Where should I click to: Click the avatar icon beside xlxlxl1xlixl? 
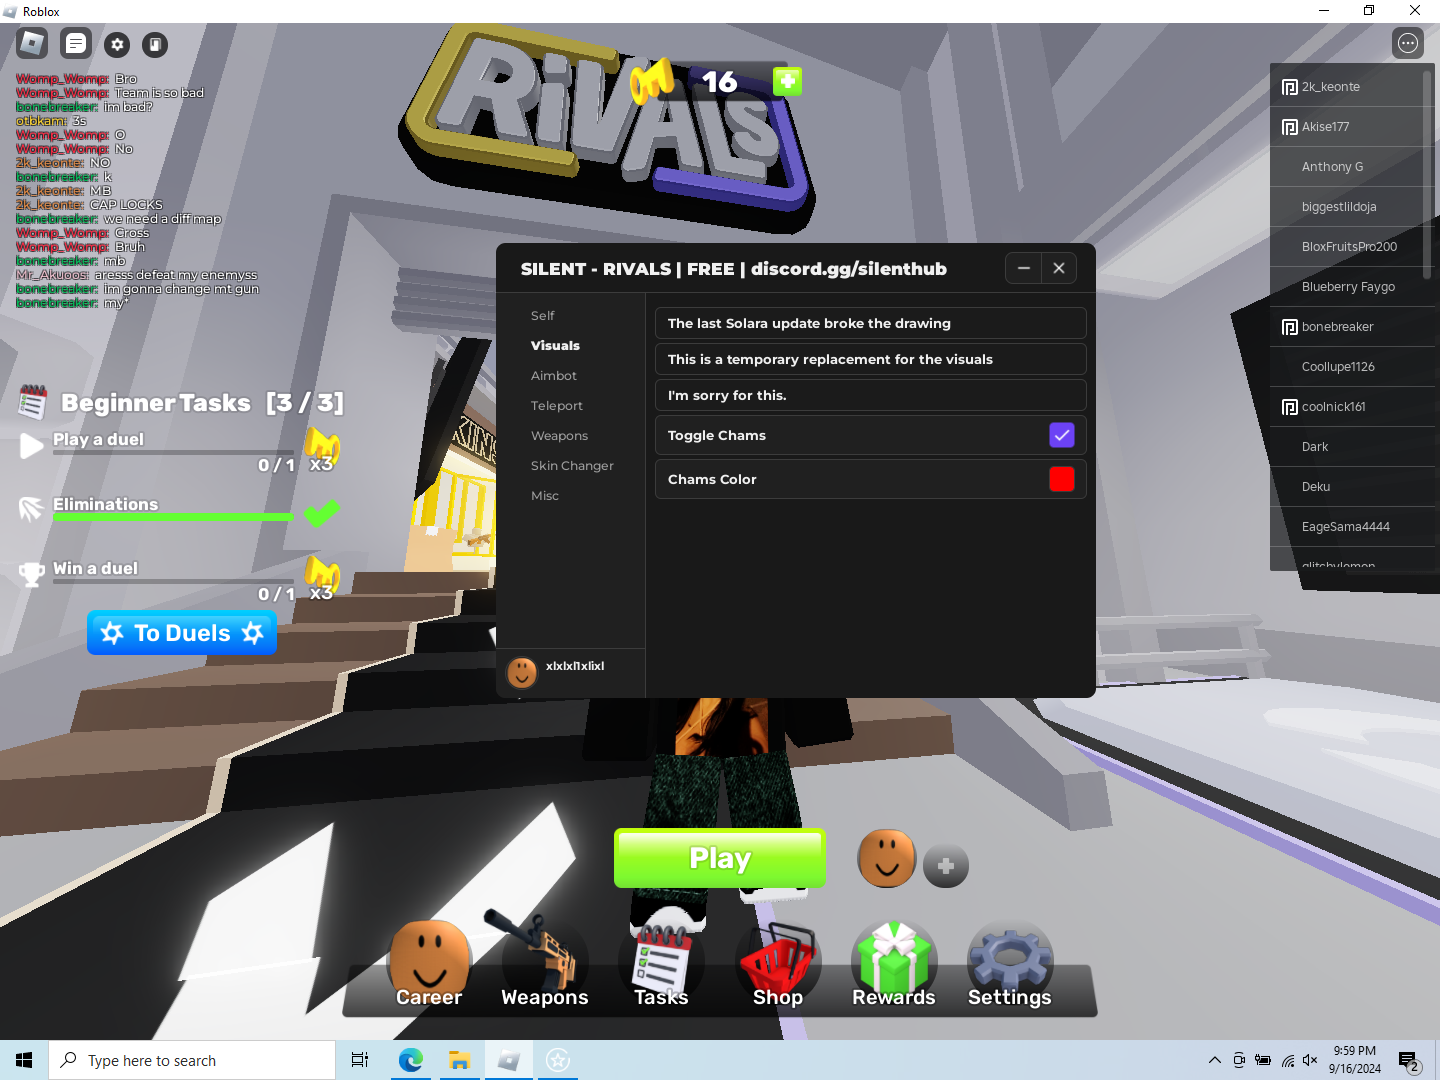pyautogui.click(x=522, y=672)
